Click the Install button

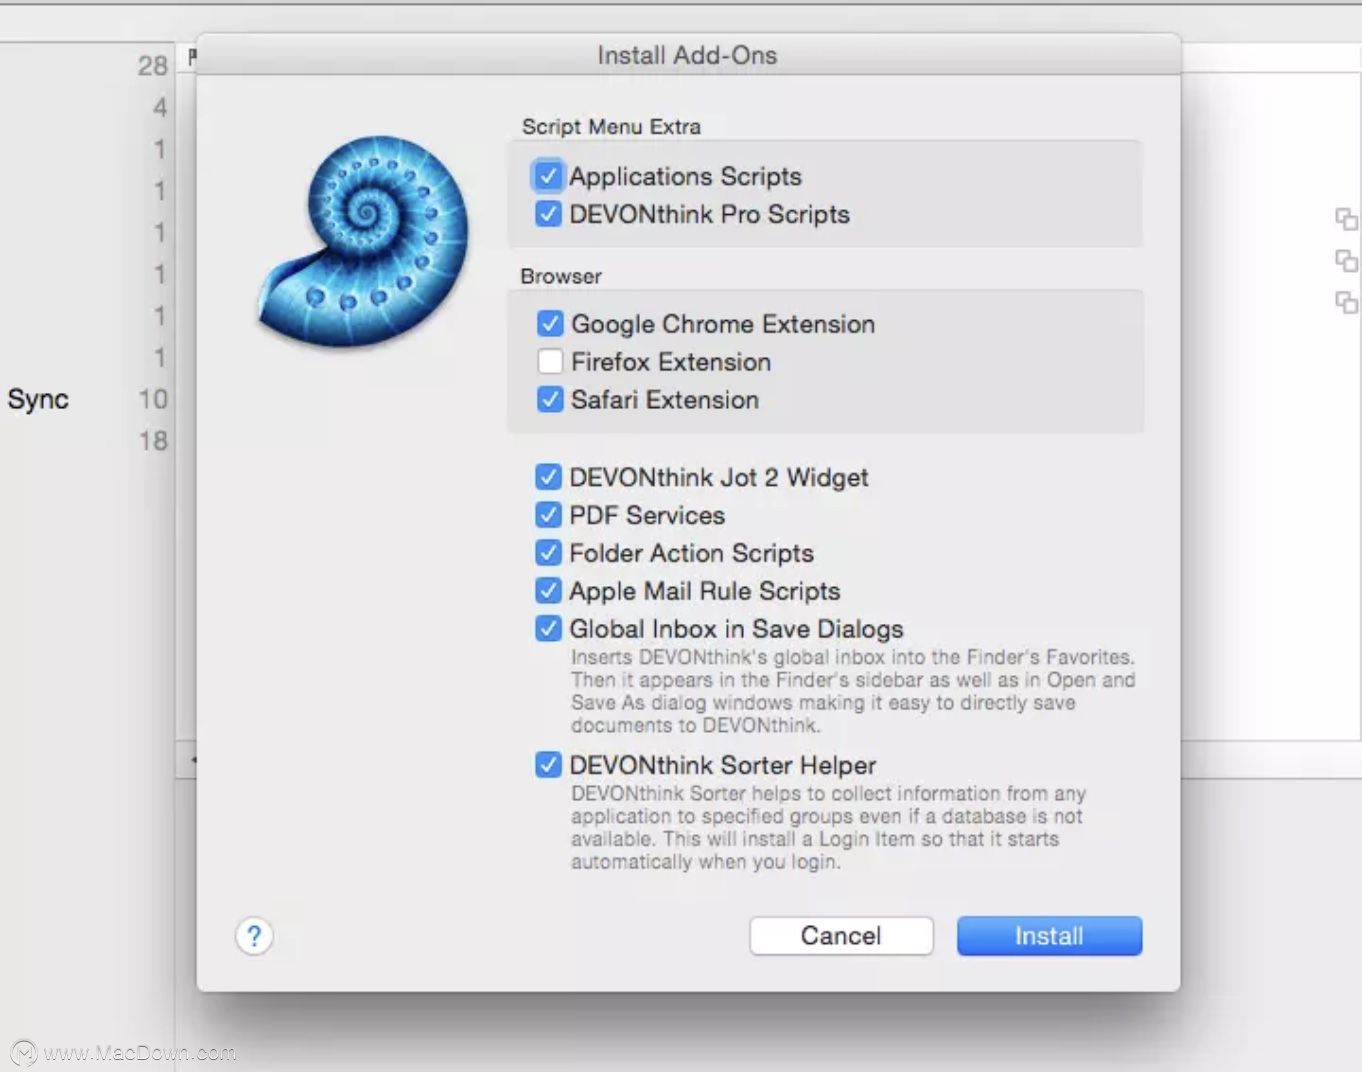pos(1049,936)
